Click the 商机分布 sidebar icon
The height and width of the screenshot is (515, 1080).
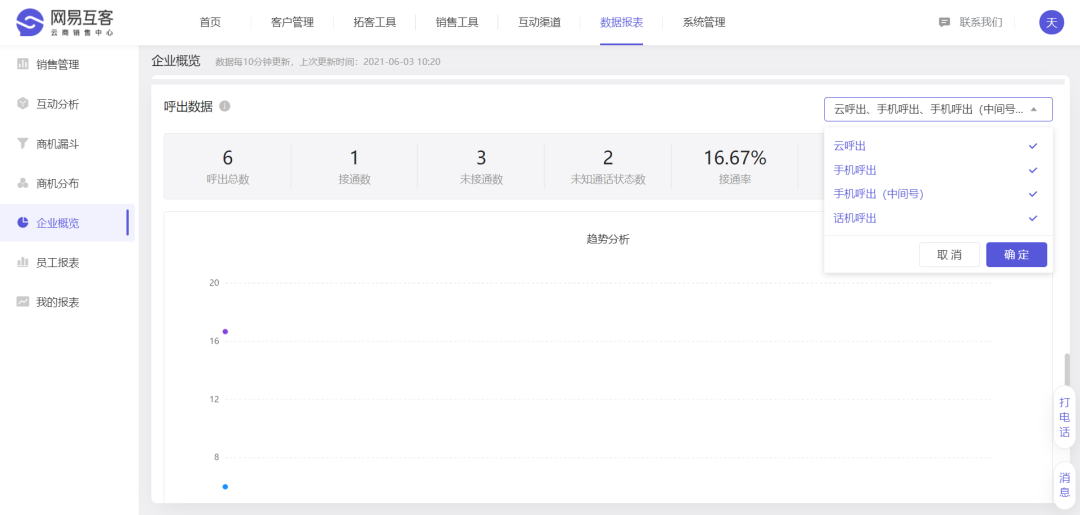click(x=23, y=184)
